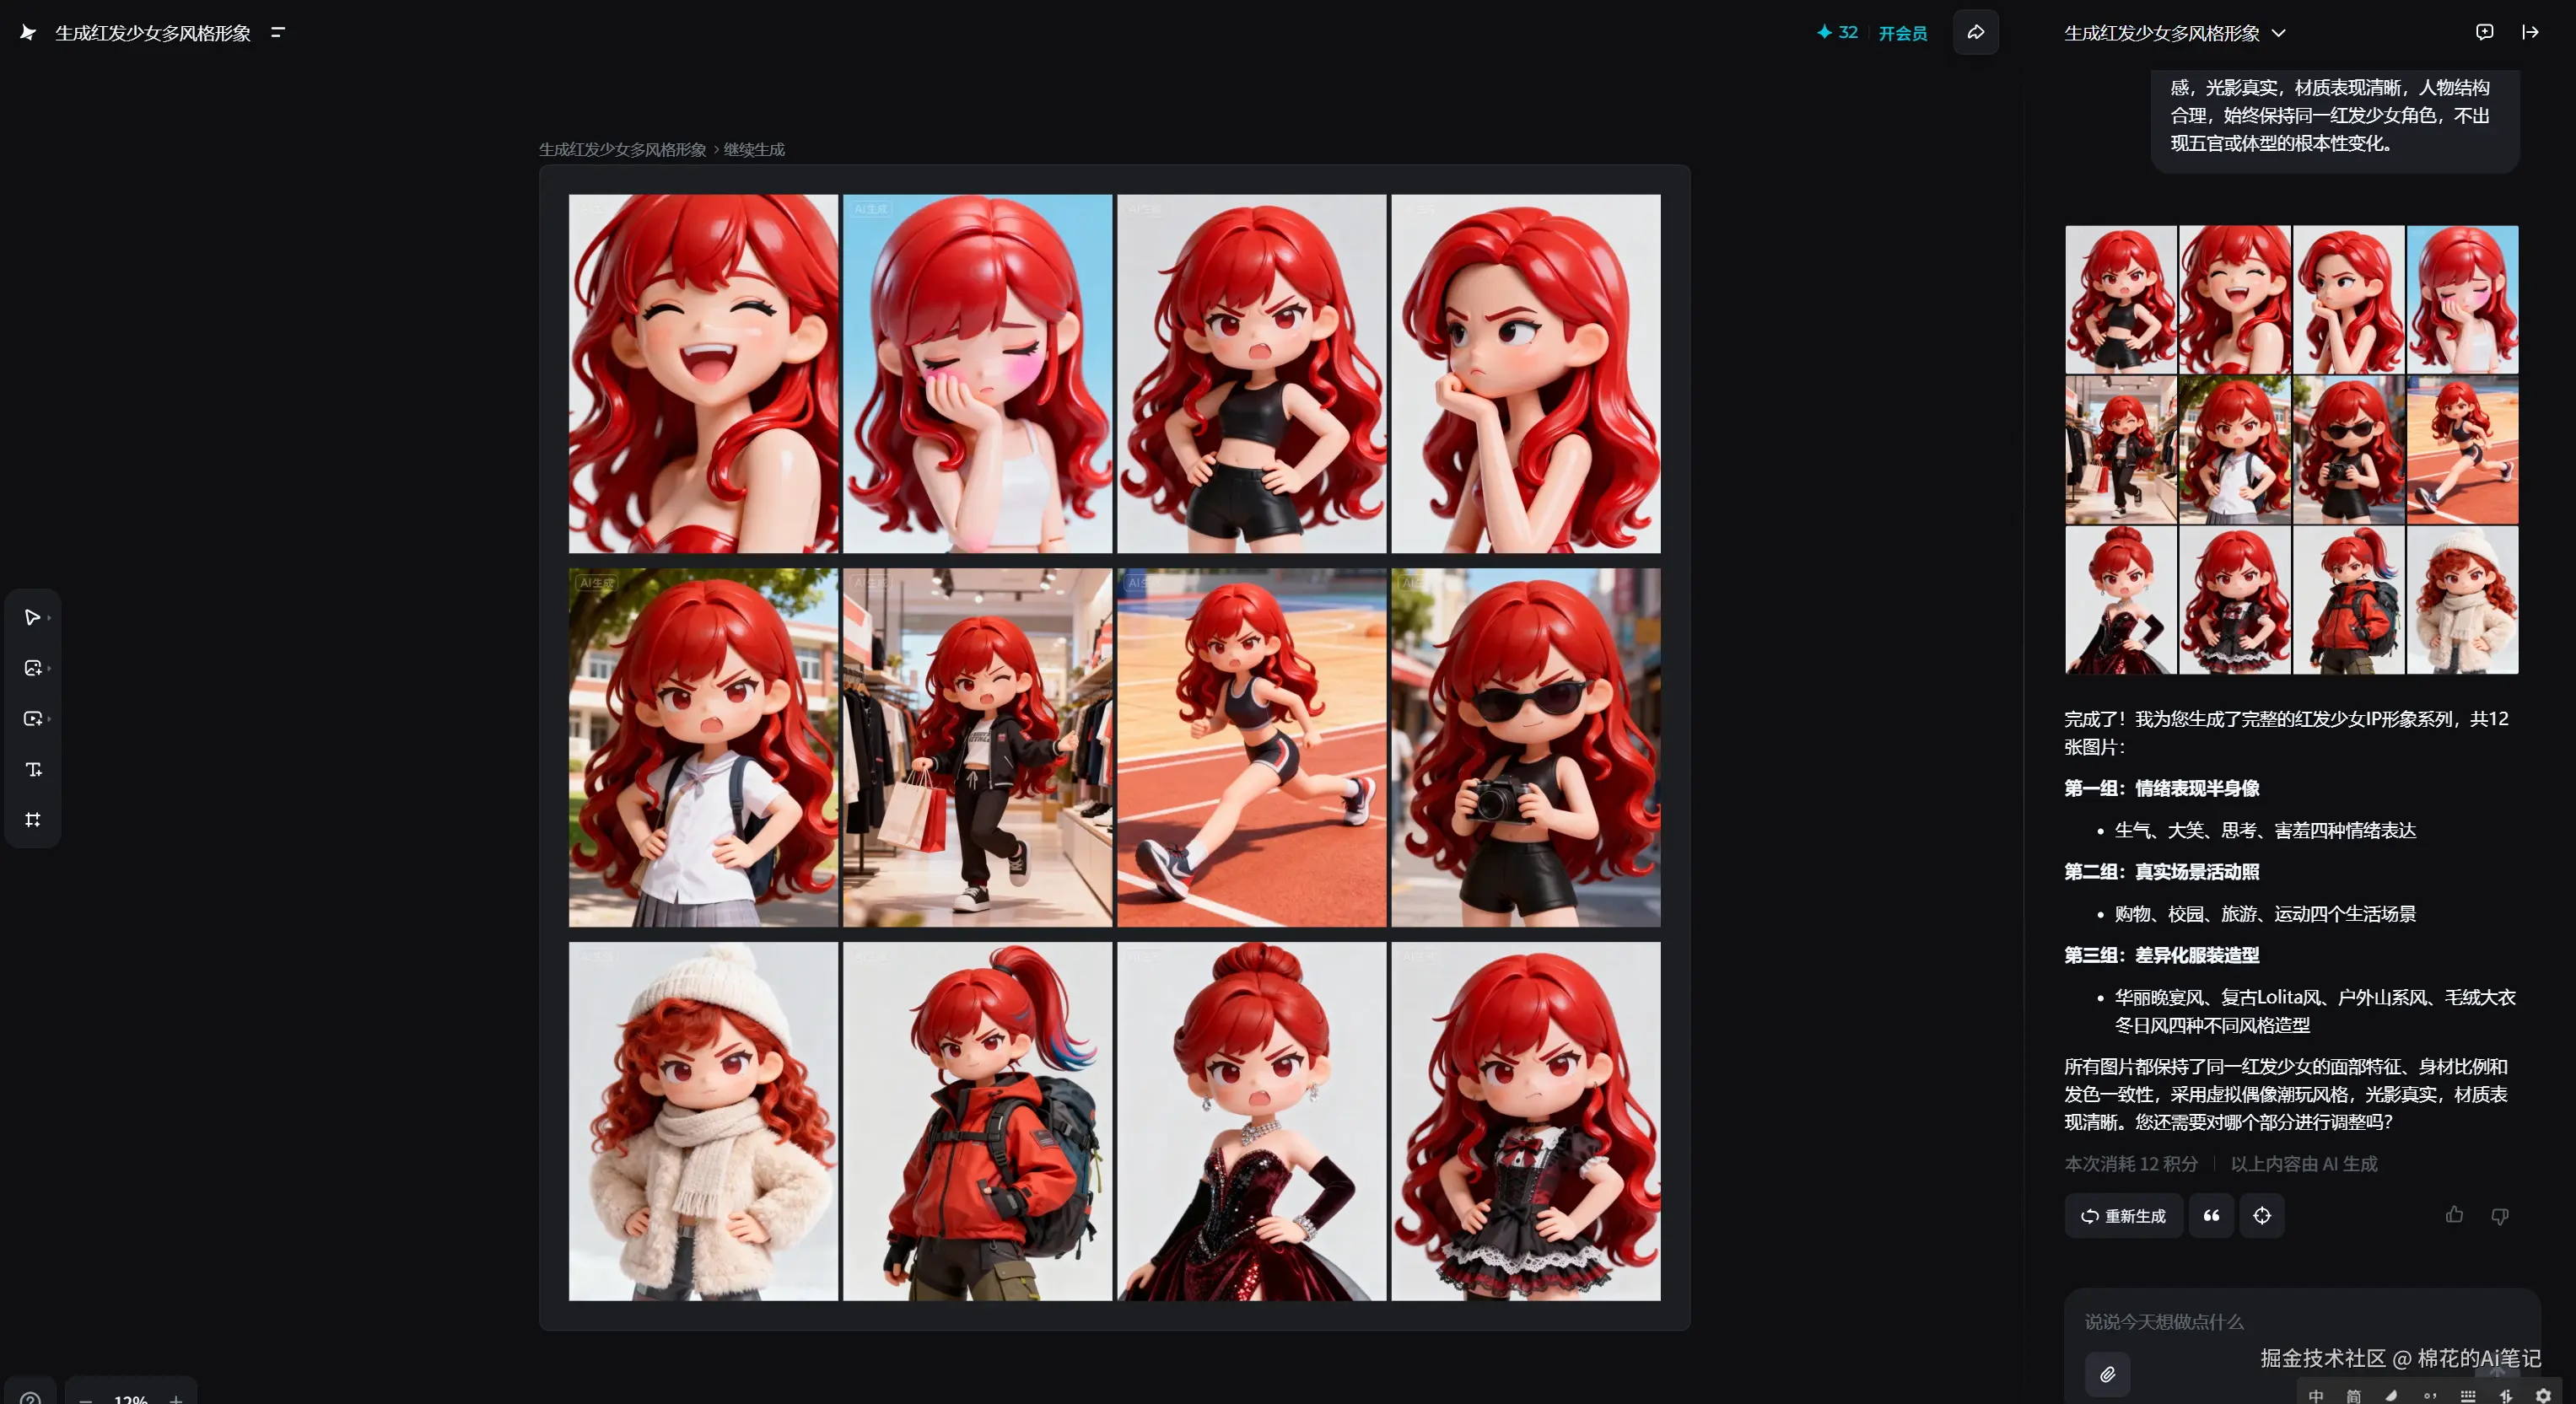The image size is (2576, 1404).
Task: Expand the pointer tool submenu arrow
Action: 49,618
